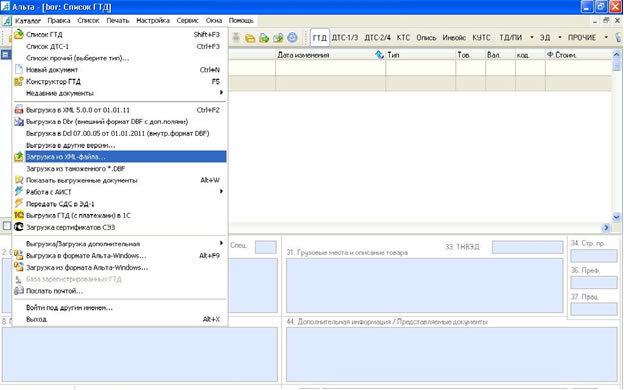The height and width of the screenshot is (390, 624).
Task: Click the round blue toolbar icon
Action: (x=292, y=37)
